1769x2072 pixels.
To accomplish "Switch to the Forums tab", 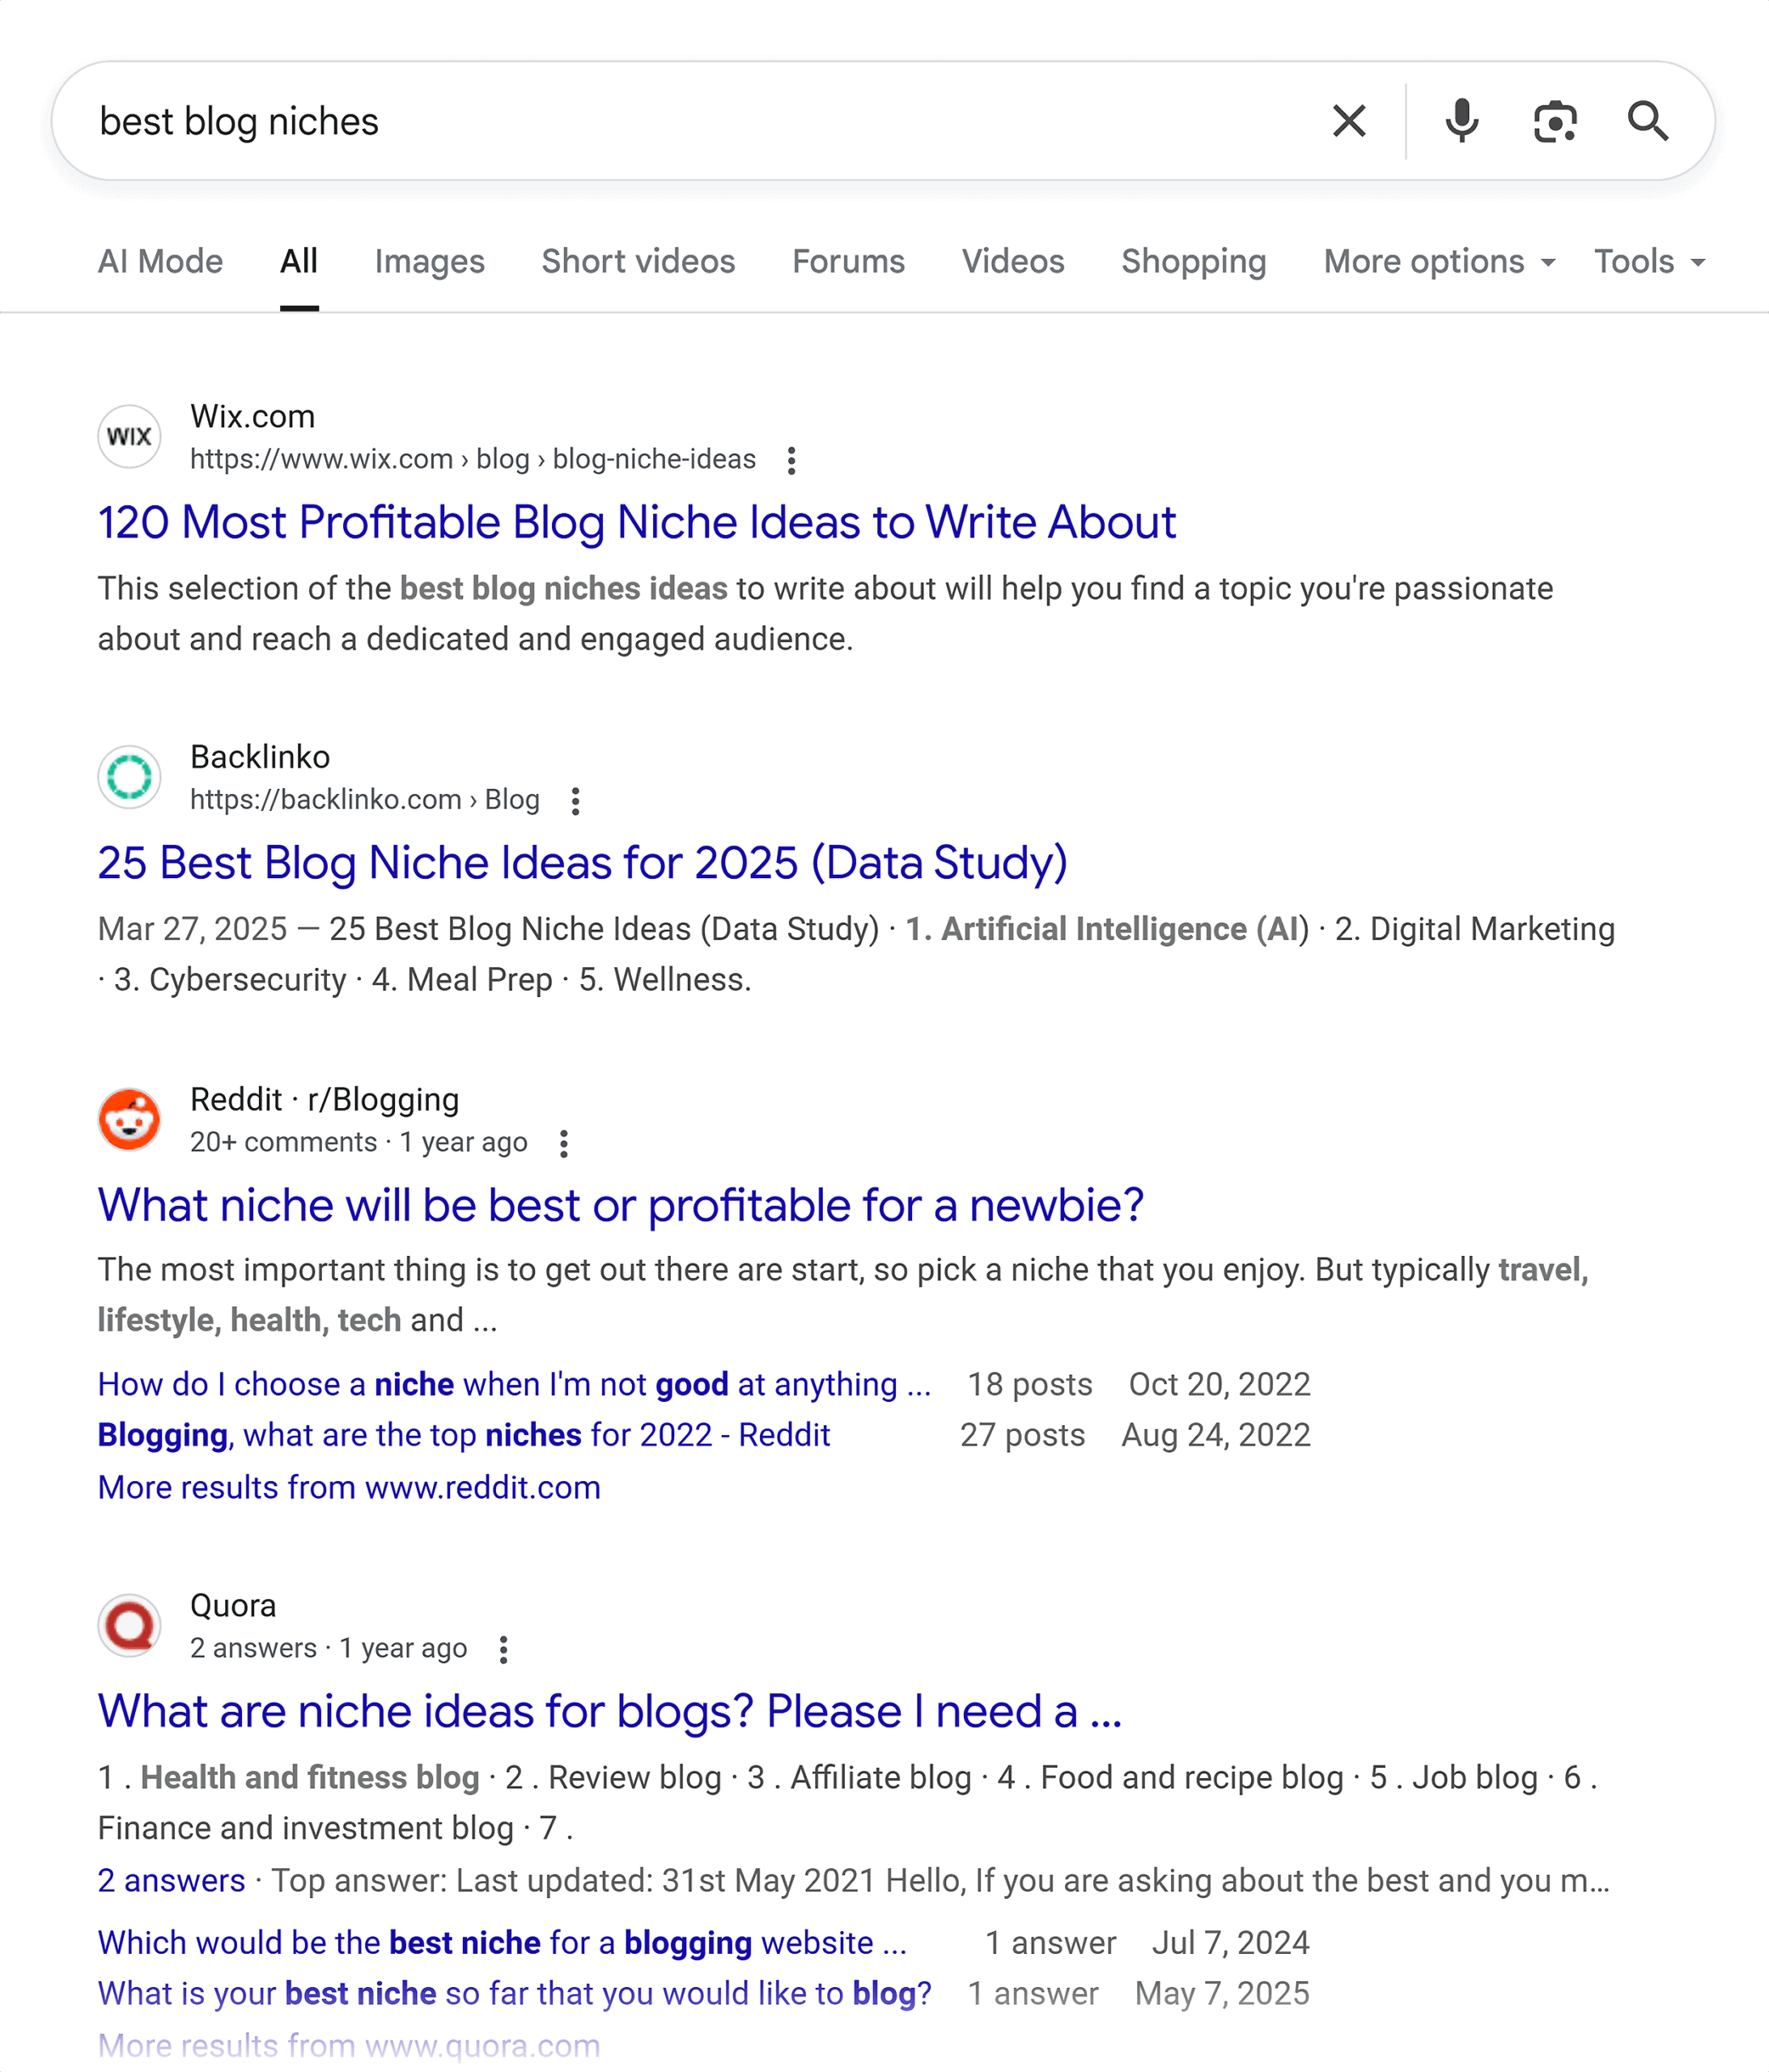I will click(848, 261).
